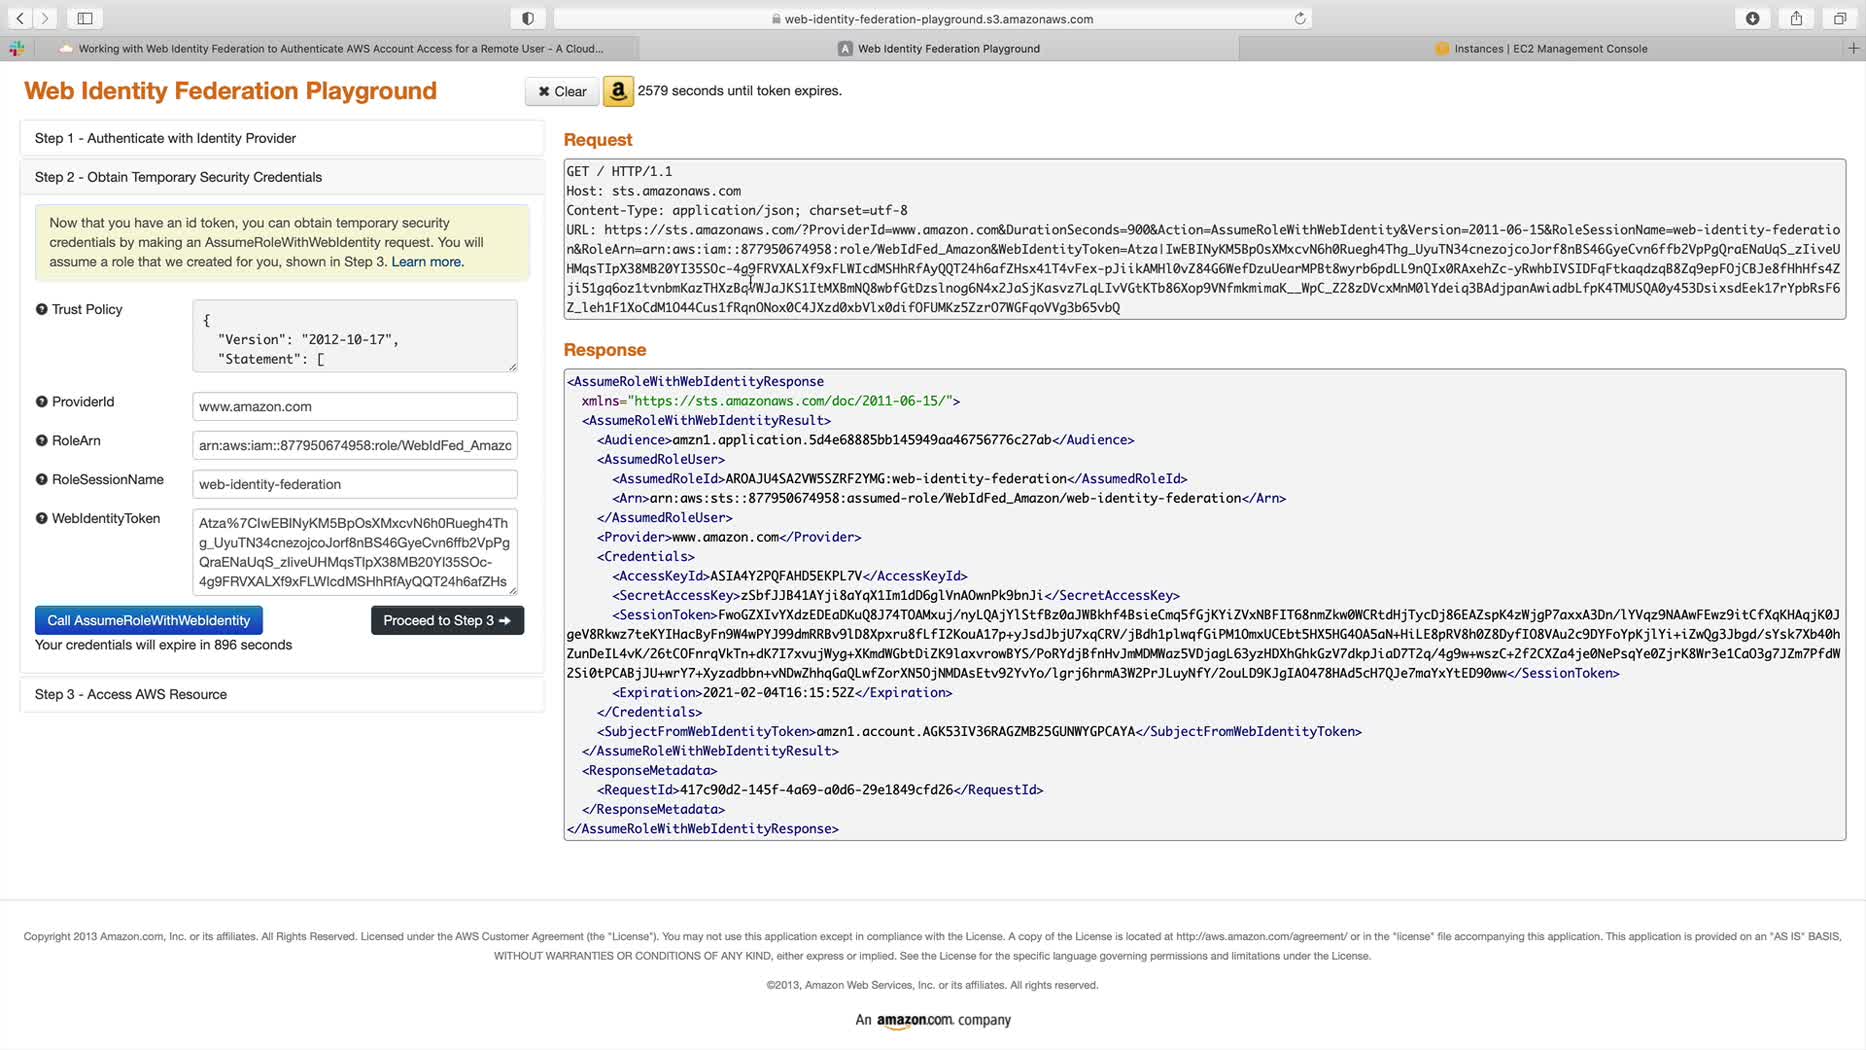The height and width of the screenshot is (1050, 1866).
Task: Click inside the WebIdentityToken text area
Action: [x=355, y=552]
